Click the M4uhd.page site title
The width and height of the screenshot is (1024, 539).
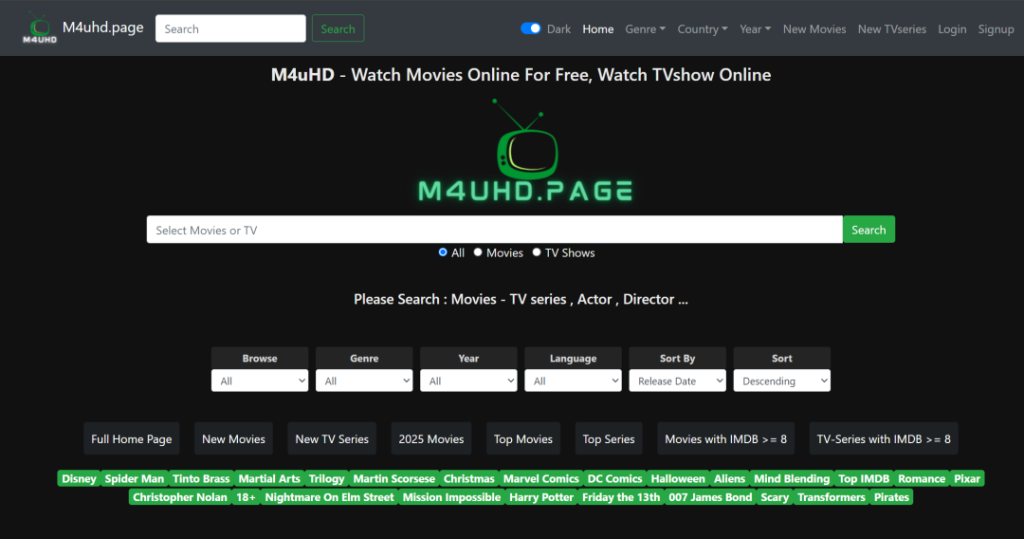coord(103,27)
